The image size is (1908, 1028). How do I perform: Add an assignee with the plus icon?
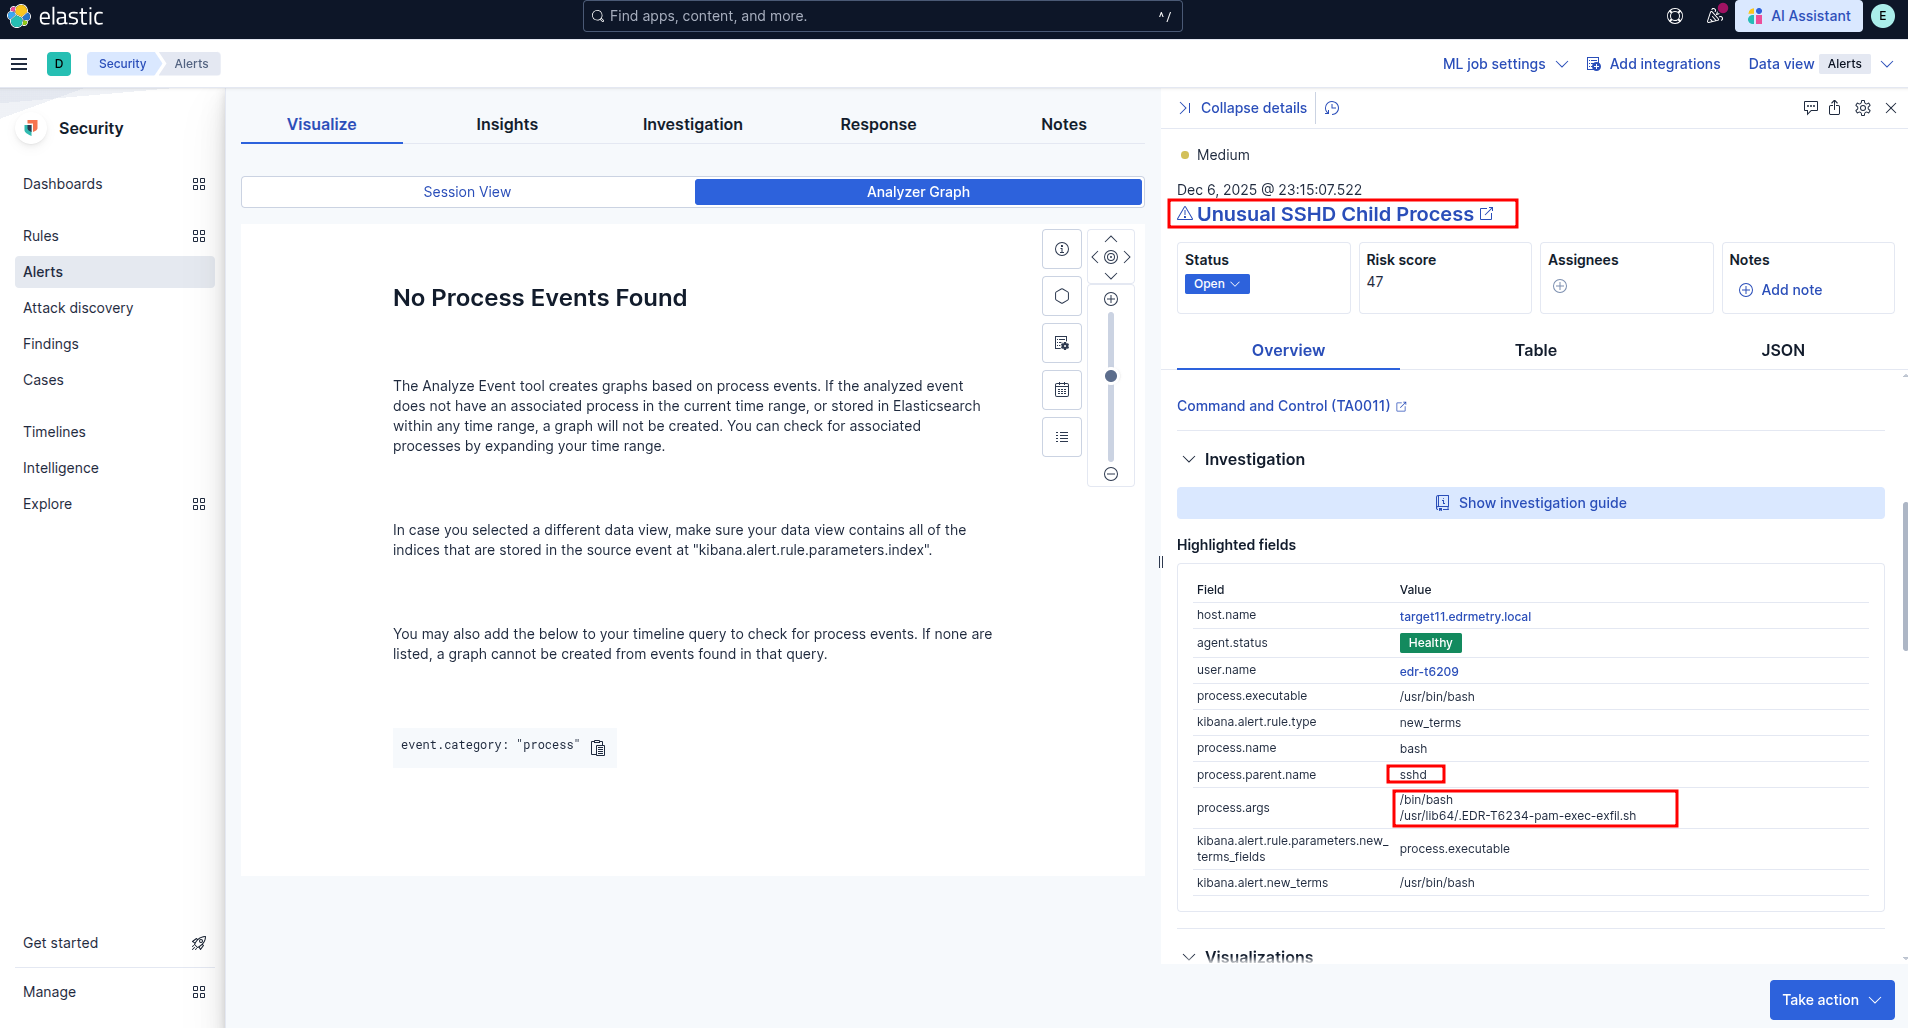1560,287
